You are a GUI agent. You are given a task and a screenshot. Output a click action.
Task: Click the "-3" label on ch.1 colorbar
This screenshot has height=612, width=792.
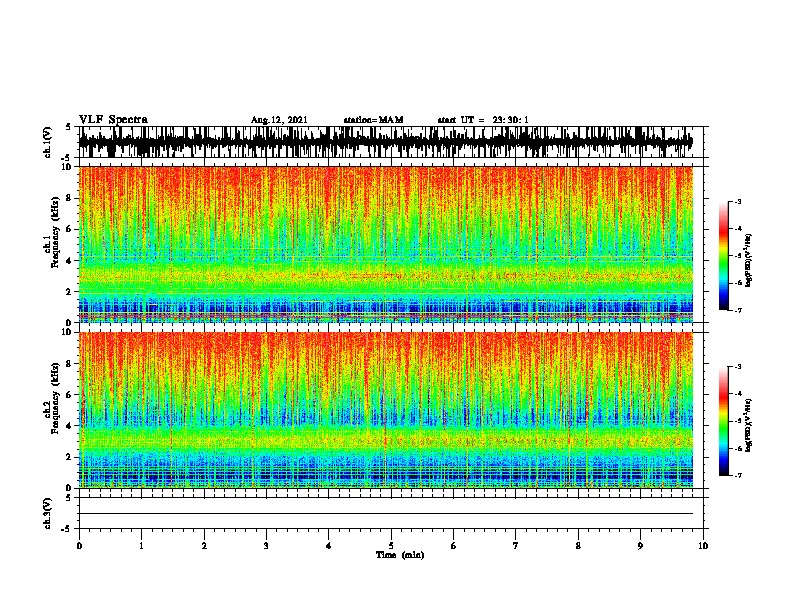738,201
